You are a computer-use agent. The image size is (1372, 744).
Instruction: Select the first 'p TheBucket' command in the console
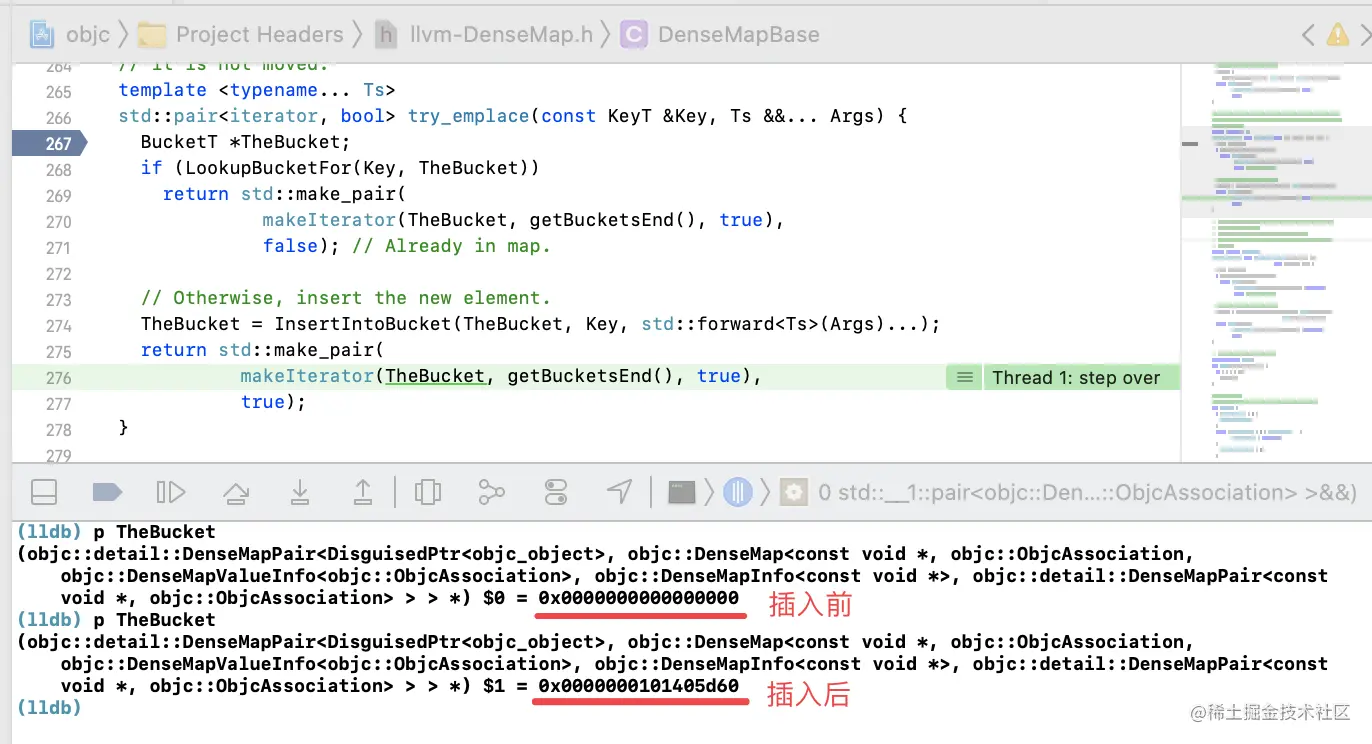click(x=155, y=532)
